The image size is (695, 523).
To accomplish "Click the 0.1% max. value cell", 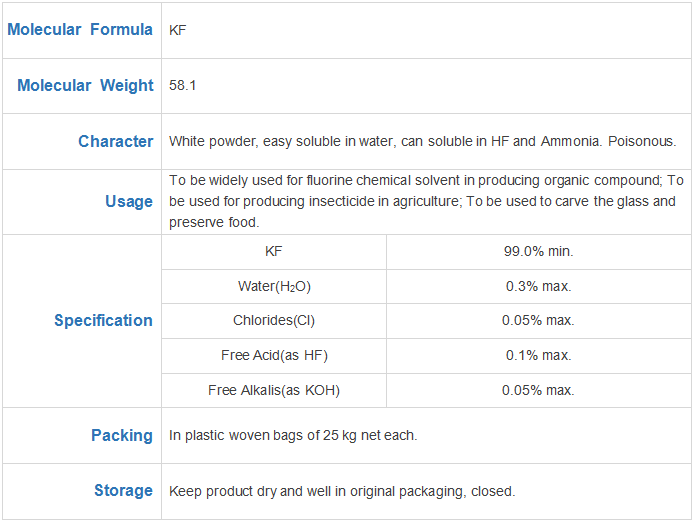I will pos(538,356).
